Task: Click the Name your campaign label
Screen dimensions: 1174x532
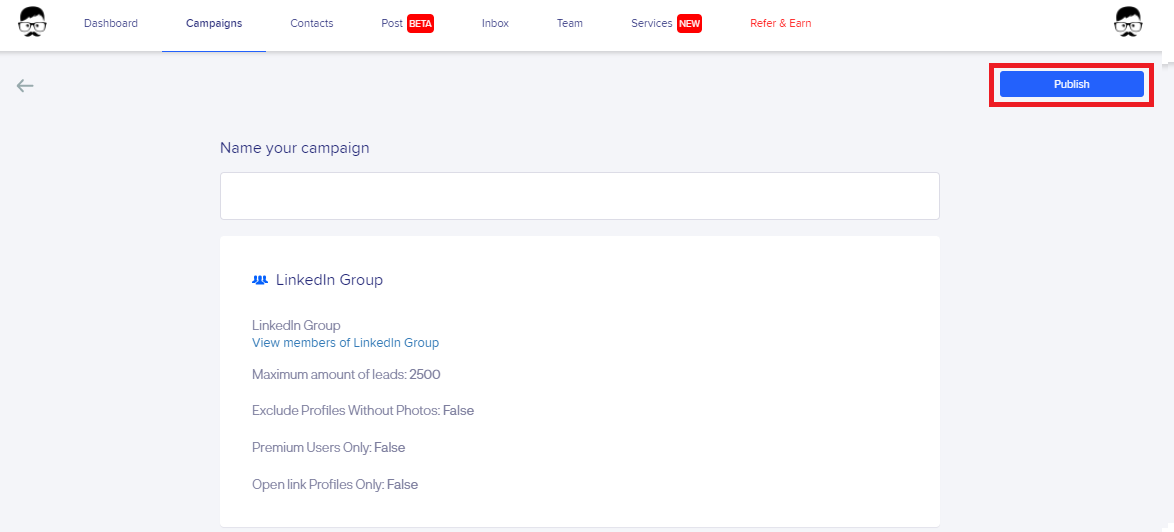Action: [294, 148]
